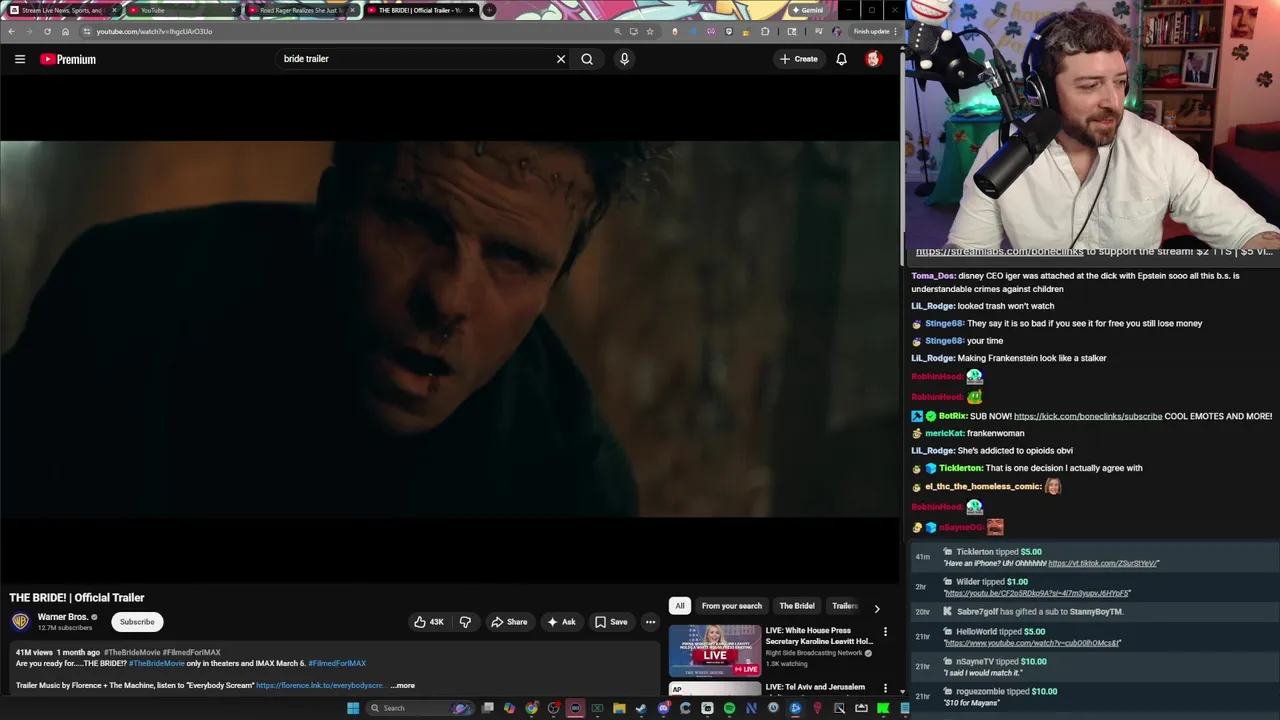The image size is (1280, 720).
Task: Follow the florence.lnk.to/everybodyscre... link
Action: (x=319, y=686)
